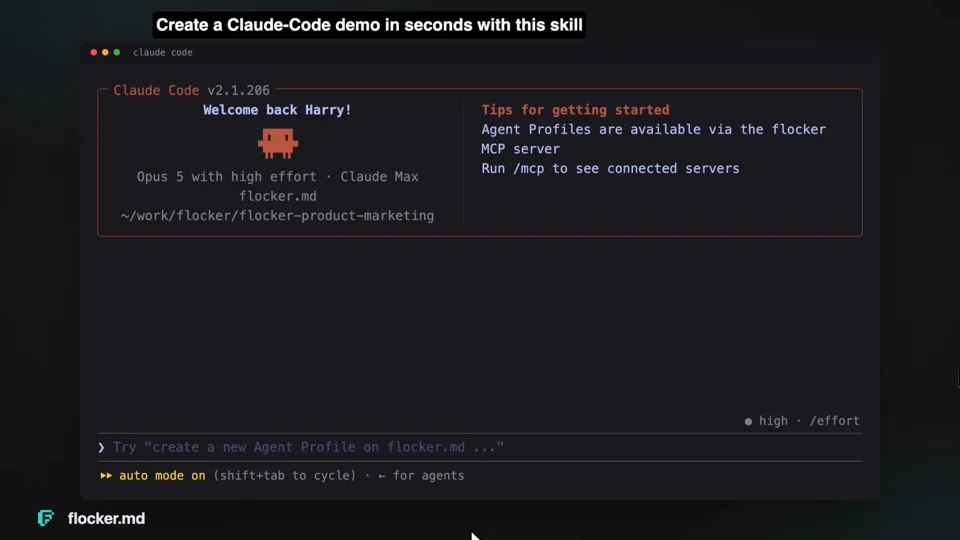Click the 'MCP server' text line

[x=520, y=149]
